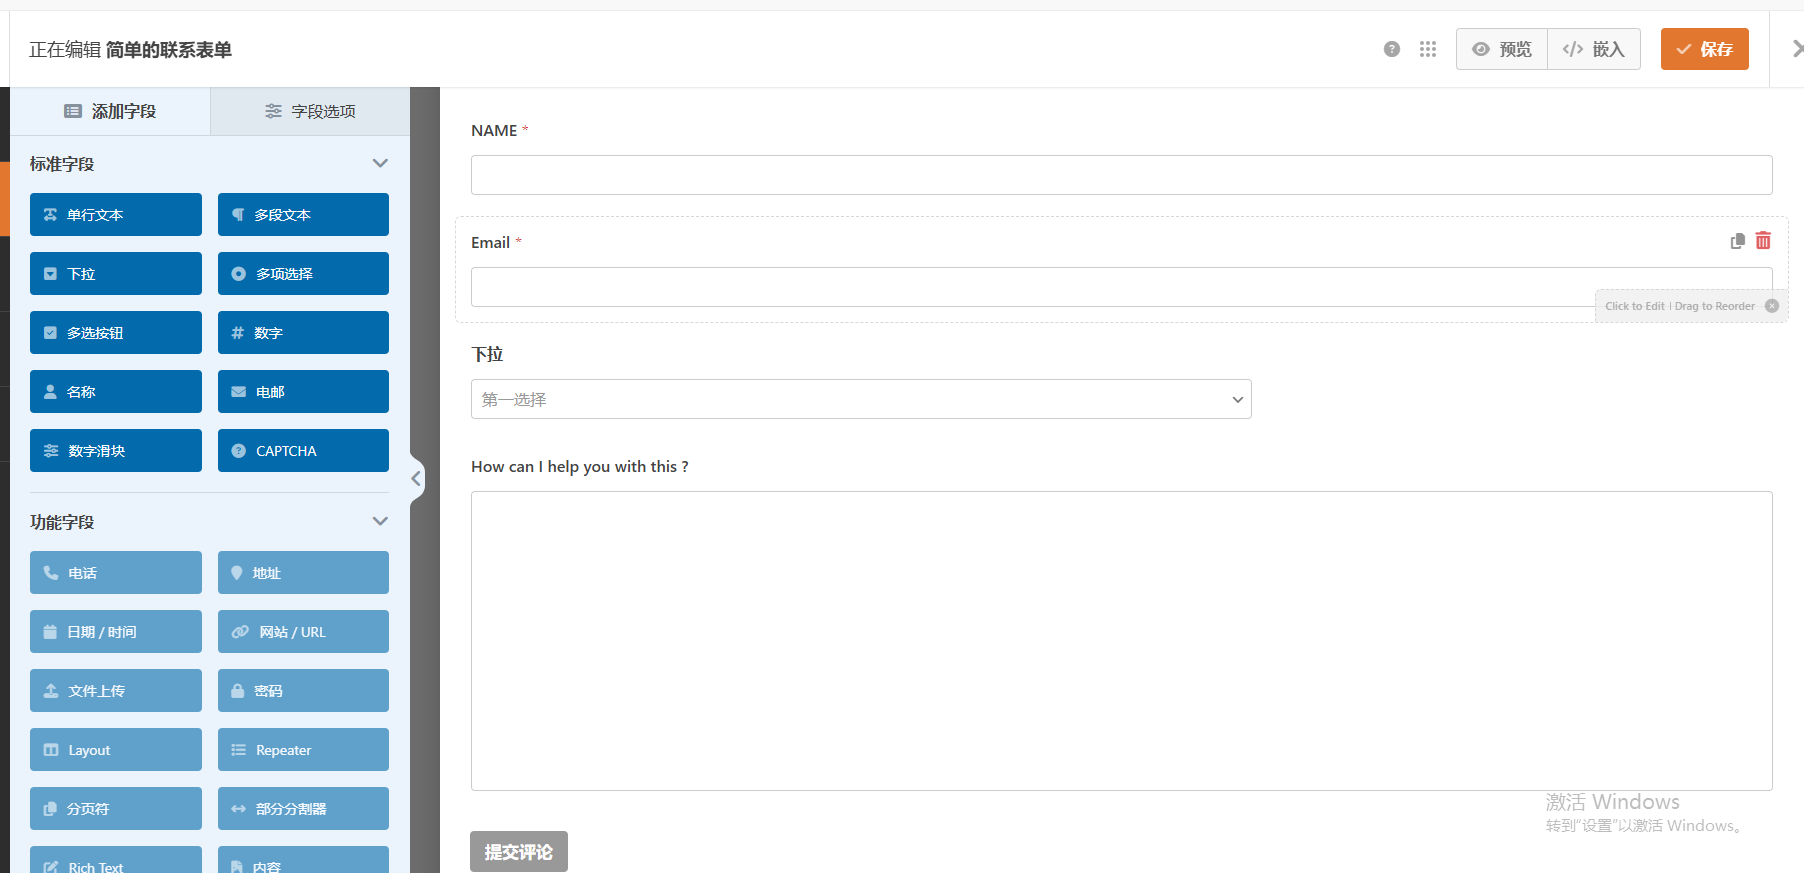Screen dimensions: 1804x873
Task: Add a 多选按钮 checkbox field
Action: tap(116, 333)
